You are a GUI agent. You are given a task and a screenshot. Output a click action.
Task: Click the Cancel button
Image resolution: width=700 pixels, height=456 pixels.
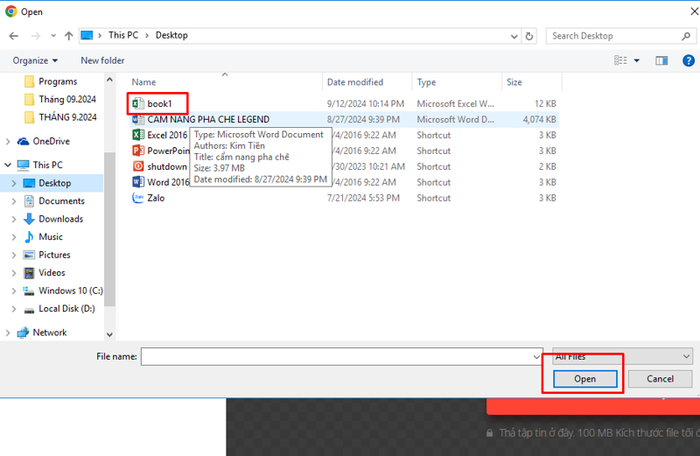point(660,379)
